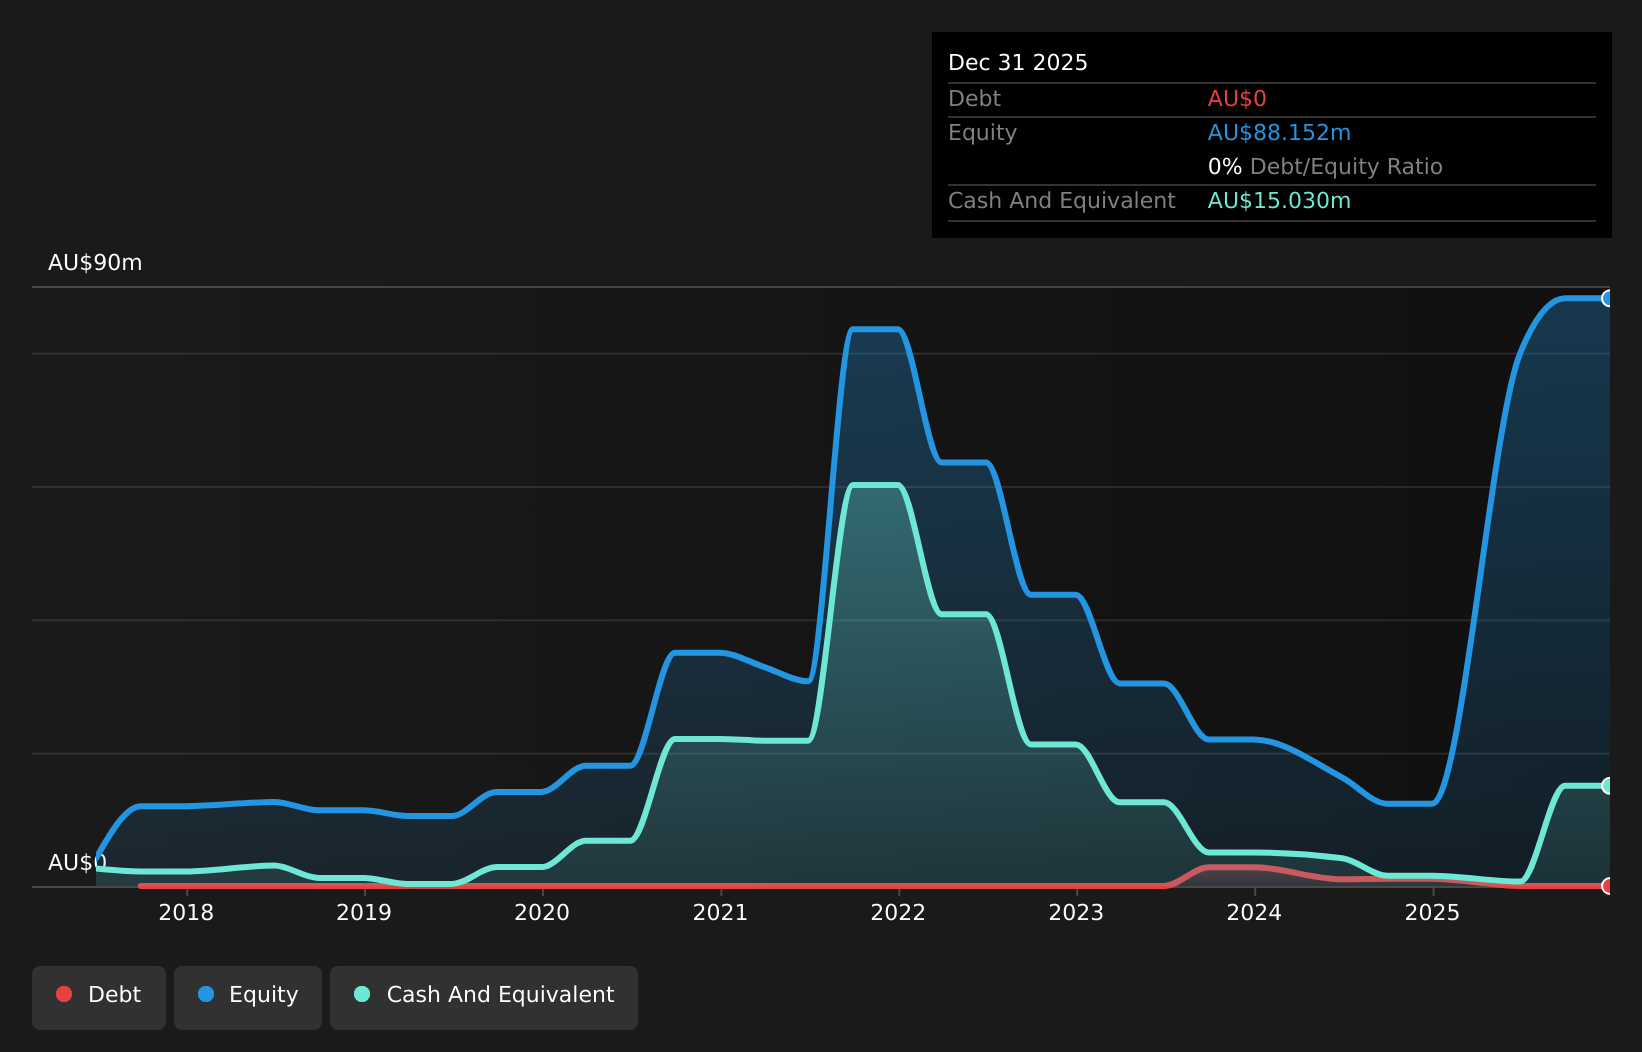
Task: Click the 2019 x-axis label
Action: (364, 913)
